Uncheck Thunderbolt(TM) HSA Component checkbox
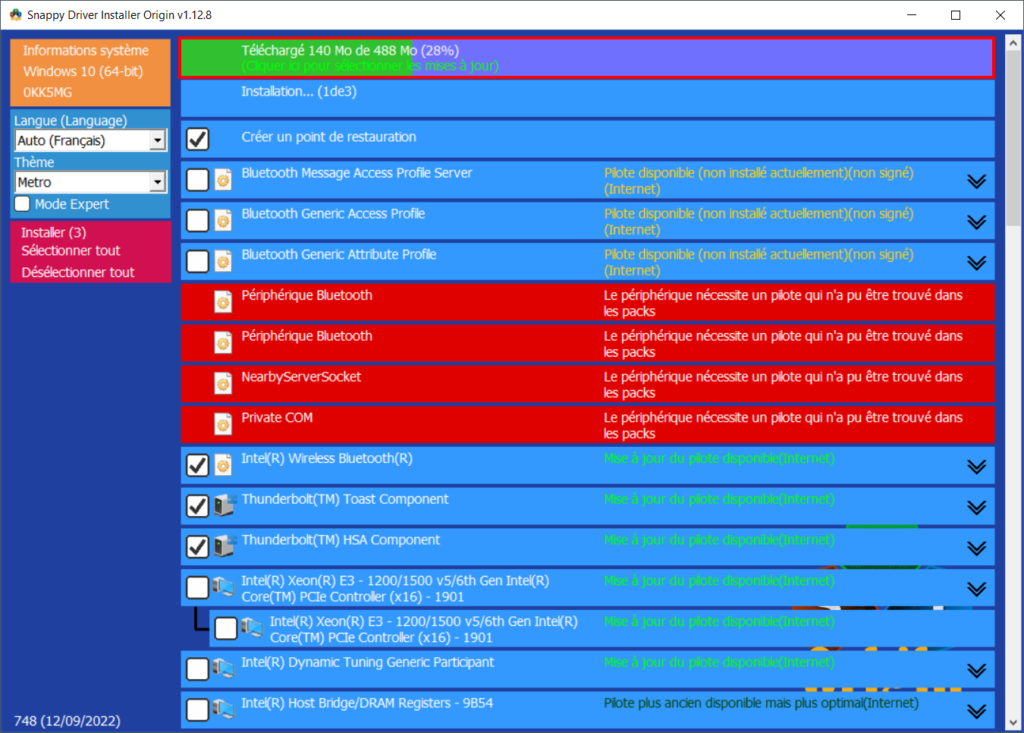 point(197,547)
